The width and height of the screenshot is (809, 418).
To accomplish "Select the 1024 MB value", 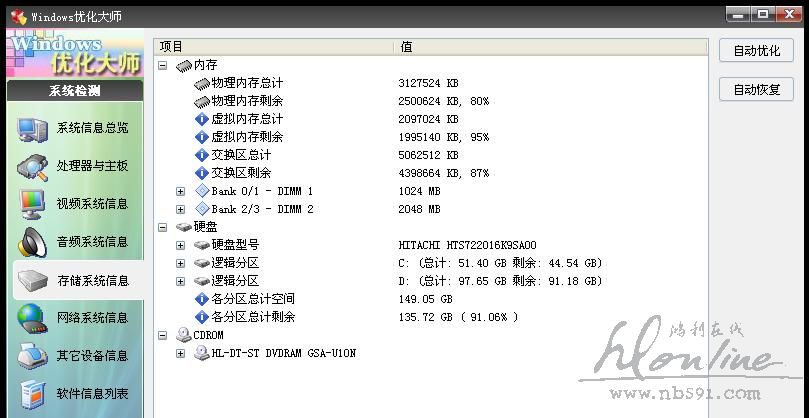I will pyautogui.click(x=419, y=191).
